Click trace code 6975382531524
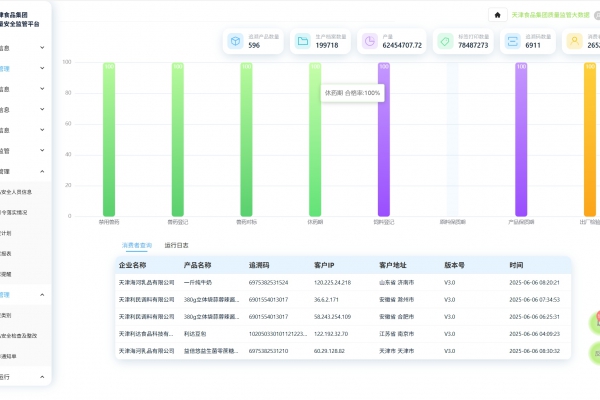This screenshot has height=400, width=600. (x=268, y=282)
